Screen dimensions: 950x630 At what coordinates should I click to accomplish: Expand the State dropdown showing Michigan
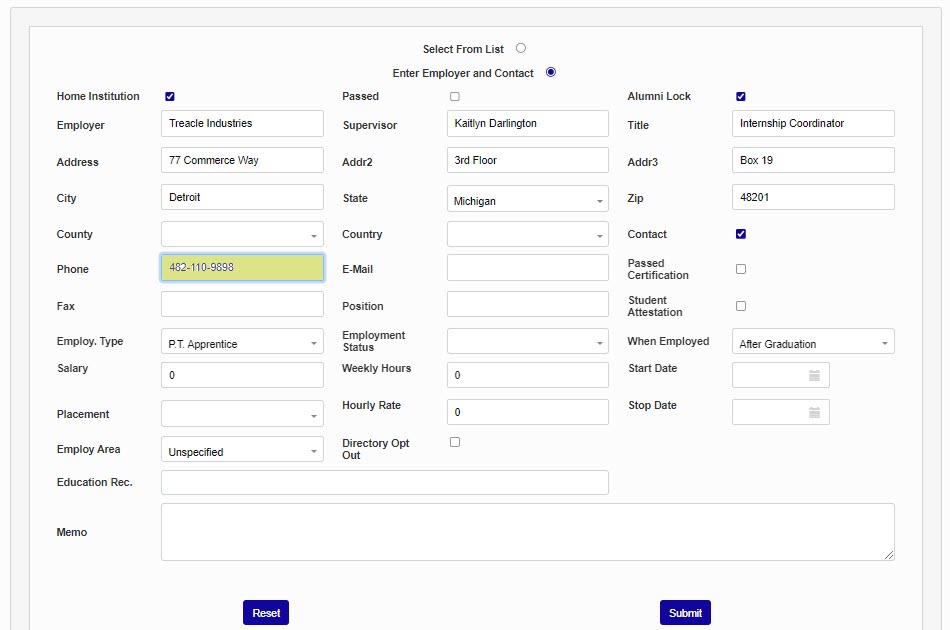[x=528, y=200]
